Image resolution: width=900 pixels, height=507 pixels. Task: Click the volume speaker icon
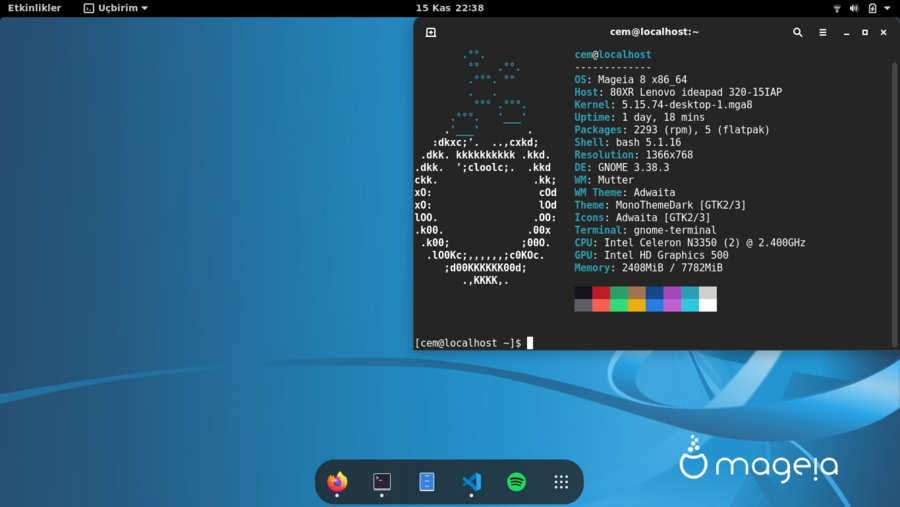[854, 8]
